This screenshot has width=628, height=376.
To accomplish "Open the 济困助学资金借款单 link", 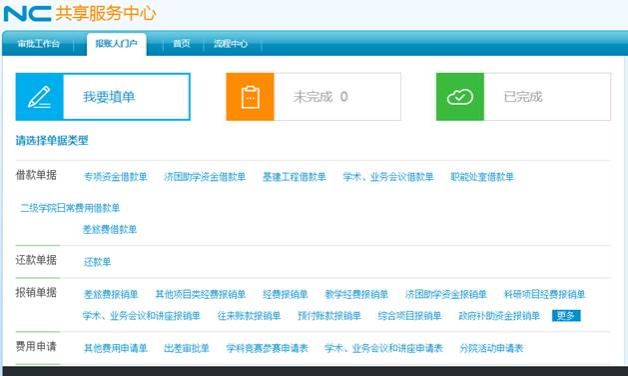I will tap(205, 177).
